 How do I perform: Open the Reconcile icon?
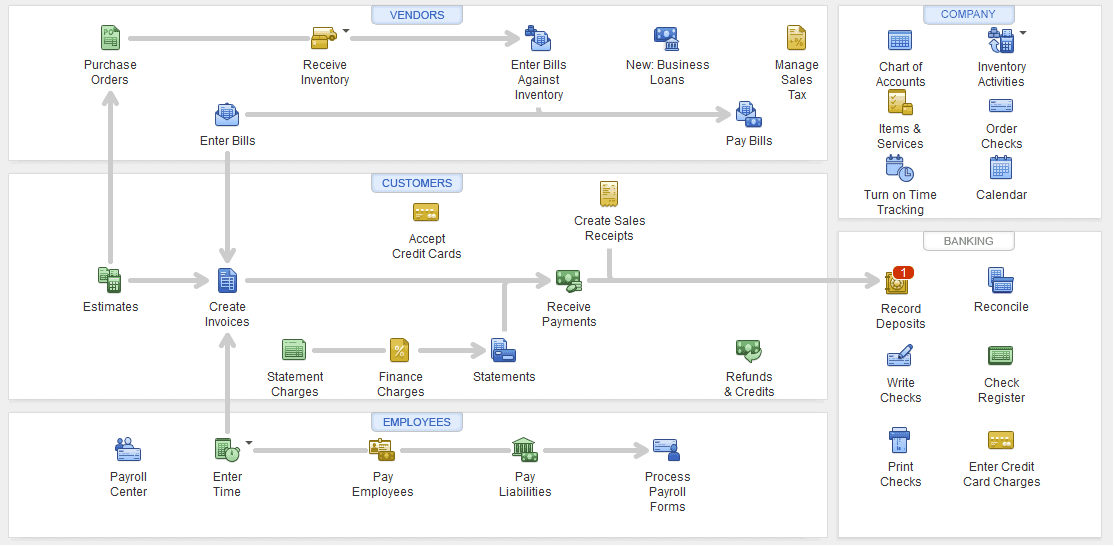click(x=1001, y=280)
